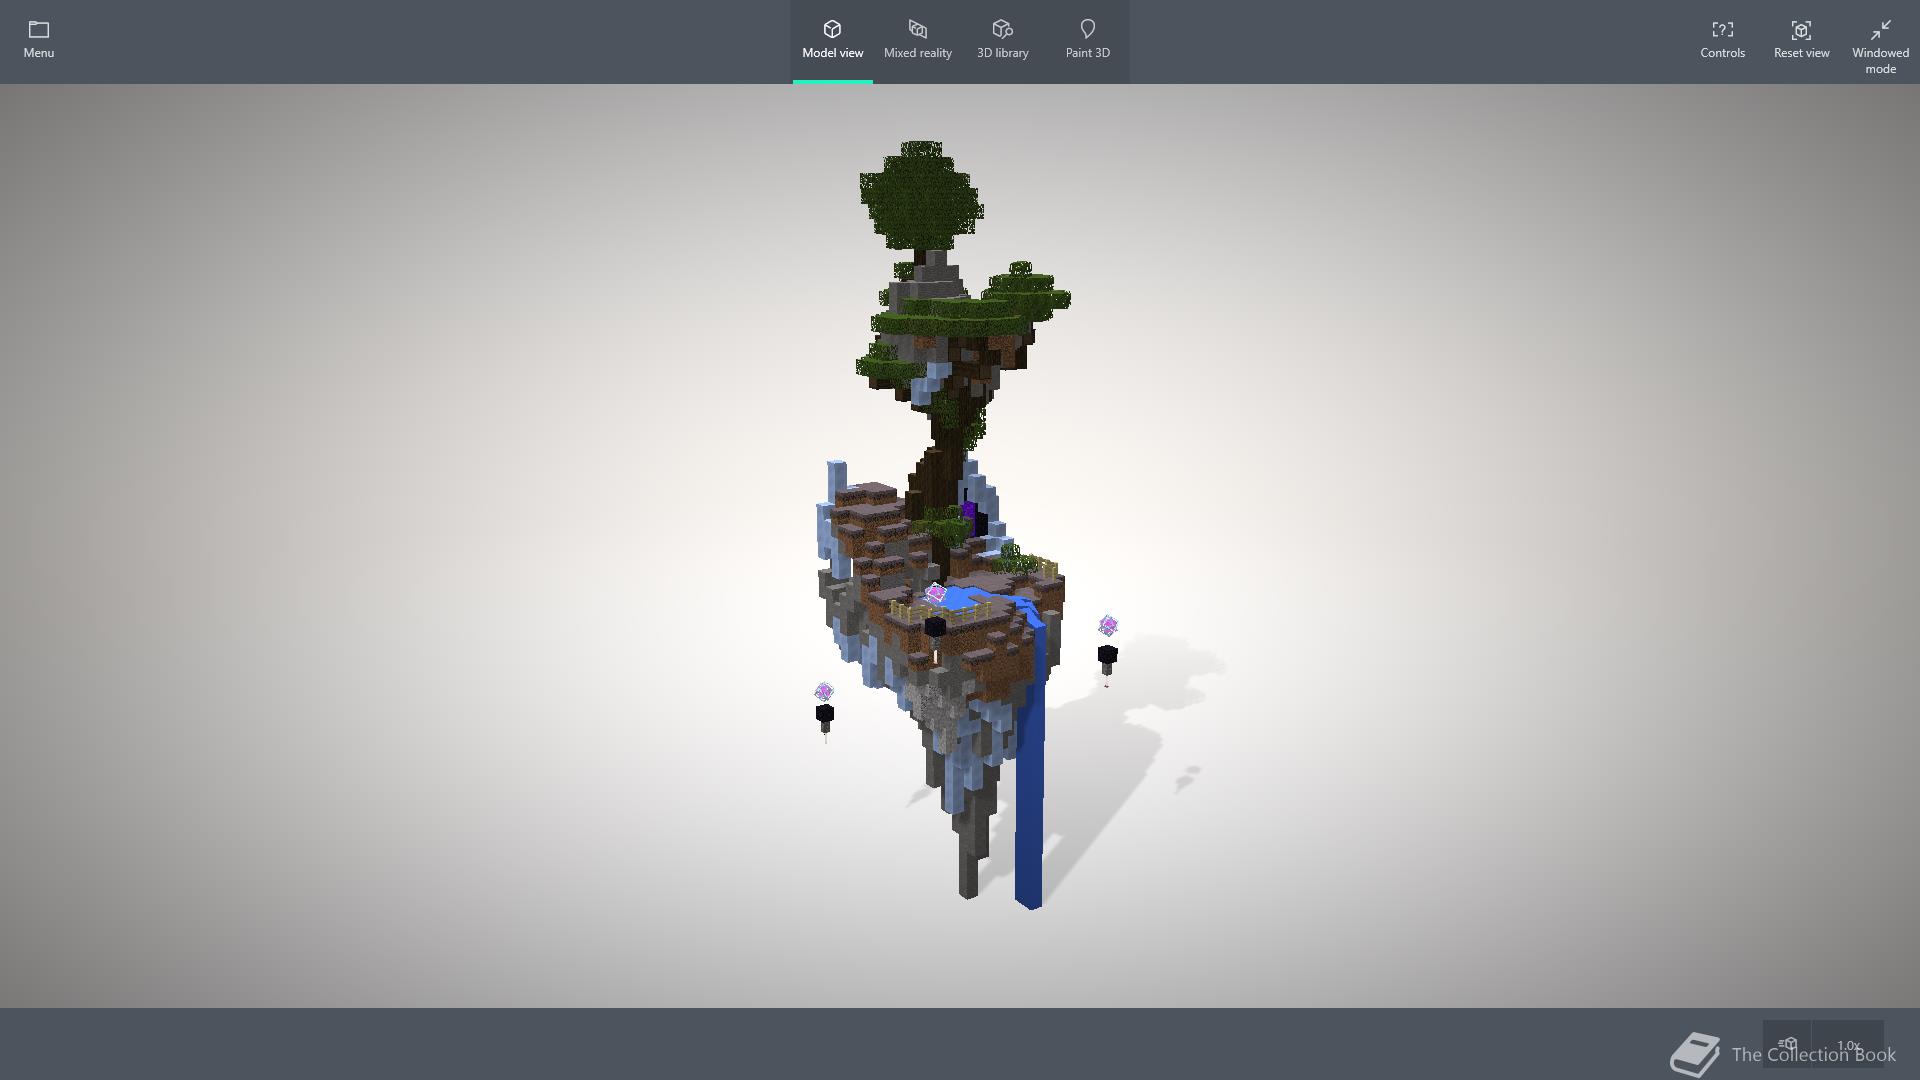The image size is (1920, 1080).
Task: Open the 3D library tab
Action: click(1002, 41)
